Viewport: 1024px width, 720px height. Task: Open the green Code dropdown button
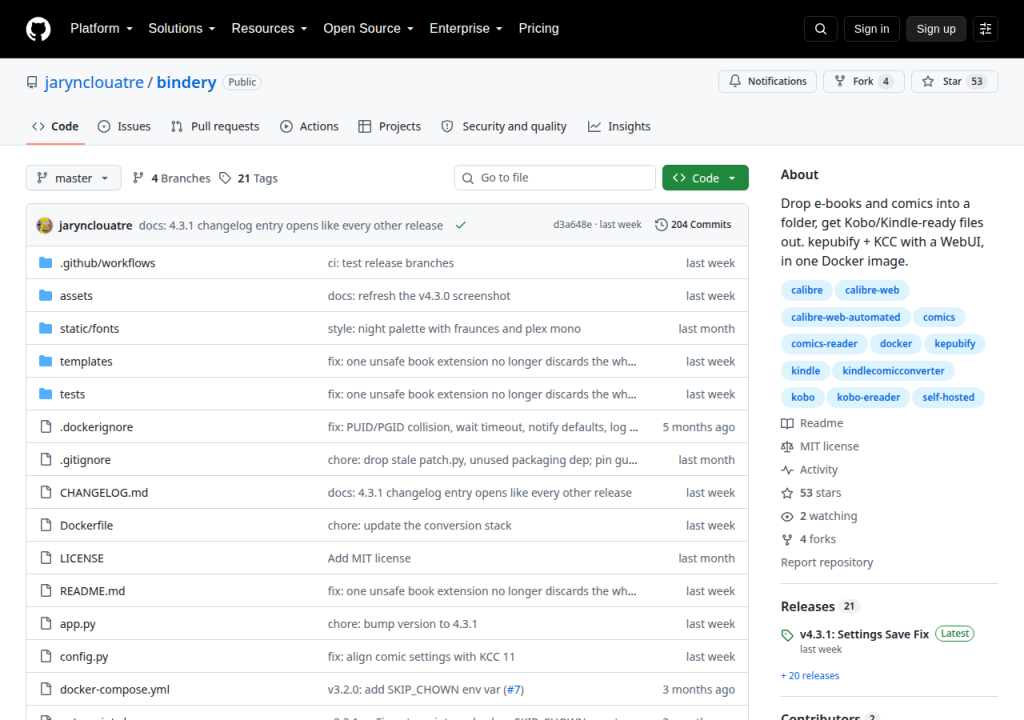click(x=705, y=178)
